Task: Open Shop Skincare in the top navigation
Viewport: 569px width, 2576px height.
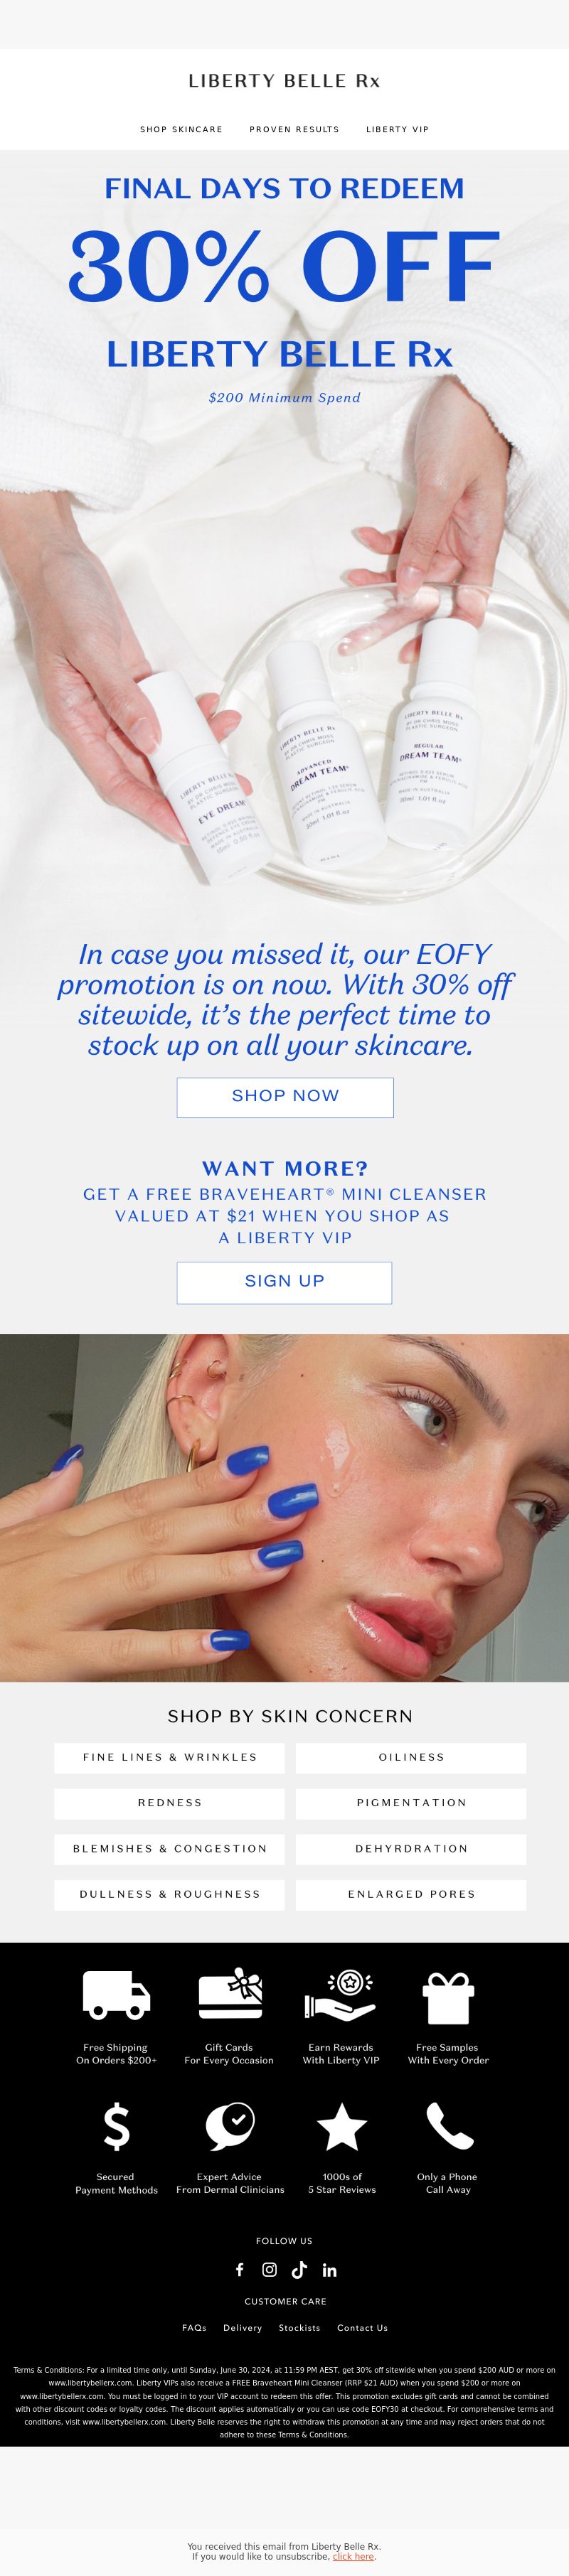Action: click(181, 129)
